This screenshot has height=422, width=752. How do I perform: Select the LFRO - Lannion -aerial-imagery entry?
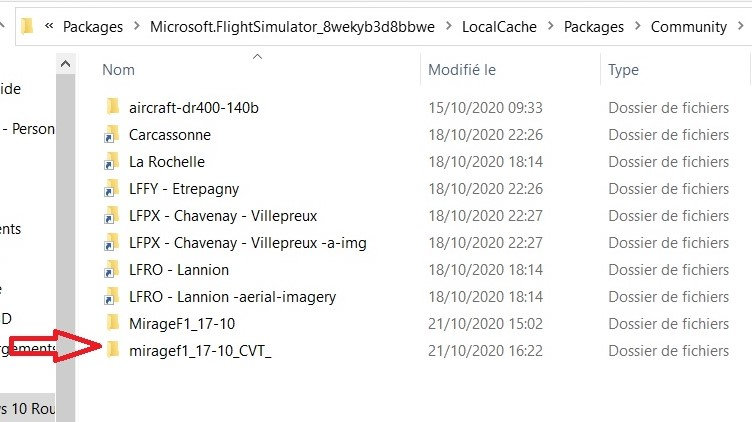[232, 297]
